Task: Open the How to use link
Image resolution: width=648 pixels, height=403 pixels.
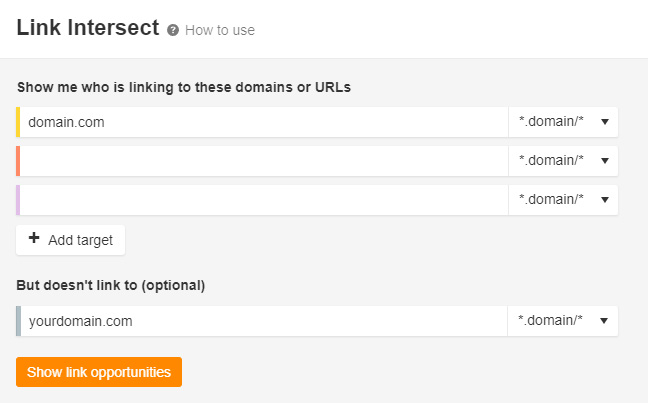Action: [x=220, y=30]
